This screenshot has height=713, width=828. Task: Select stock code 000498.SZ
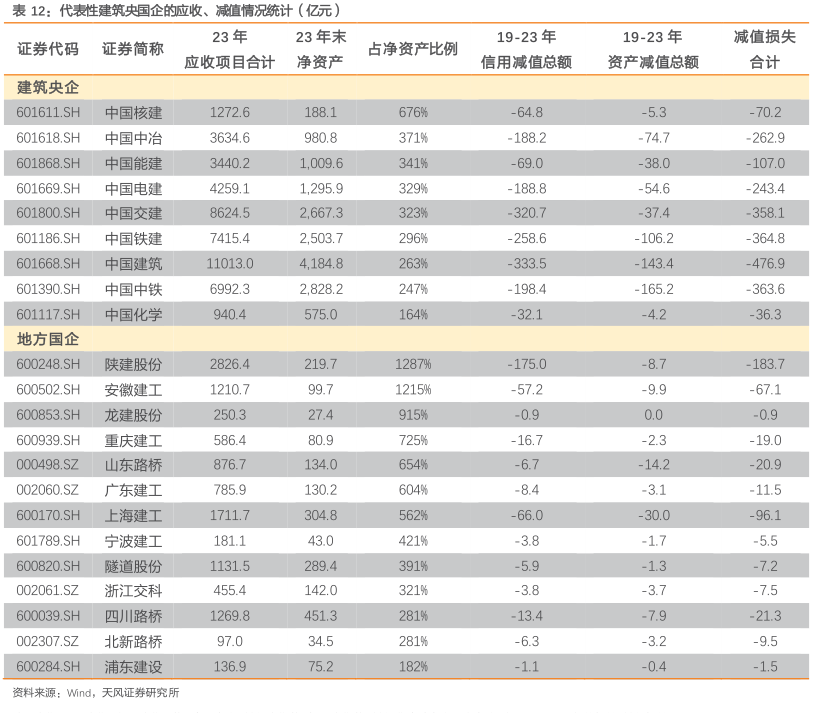[x=48, y=465]
